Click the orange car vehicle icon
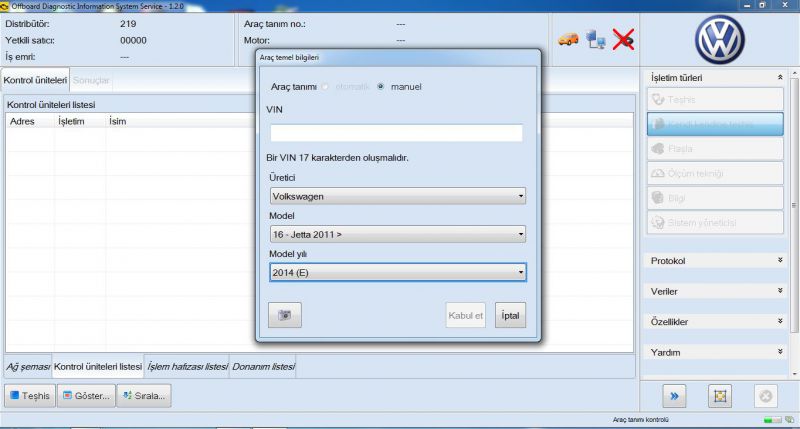The image size is (800, 429). click(568, 39)
